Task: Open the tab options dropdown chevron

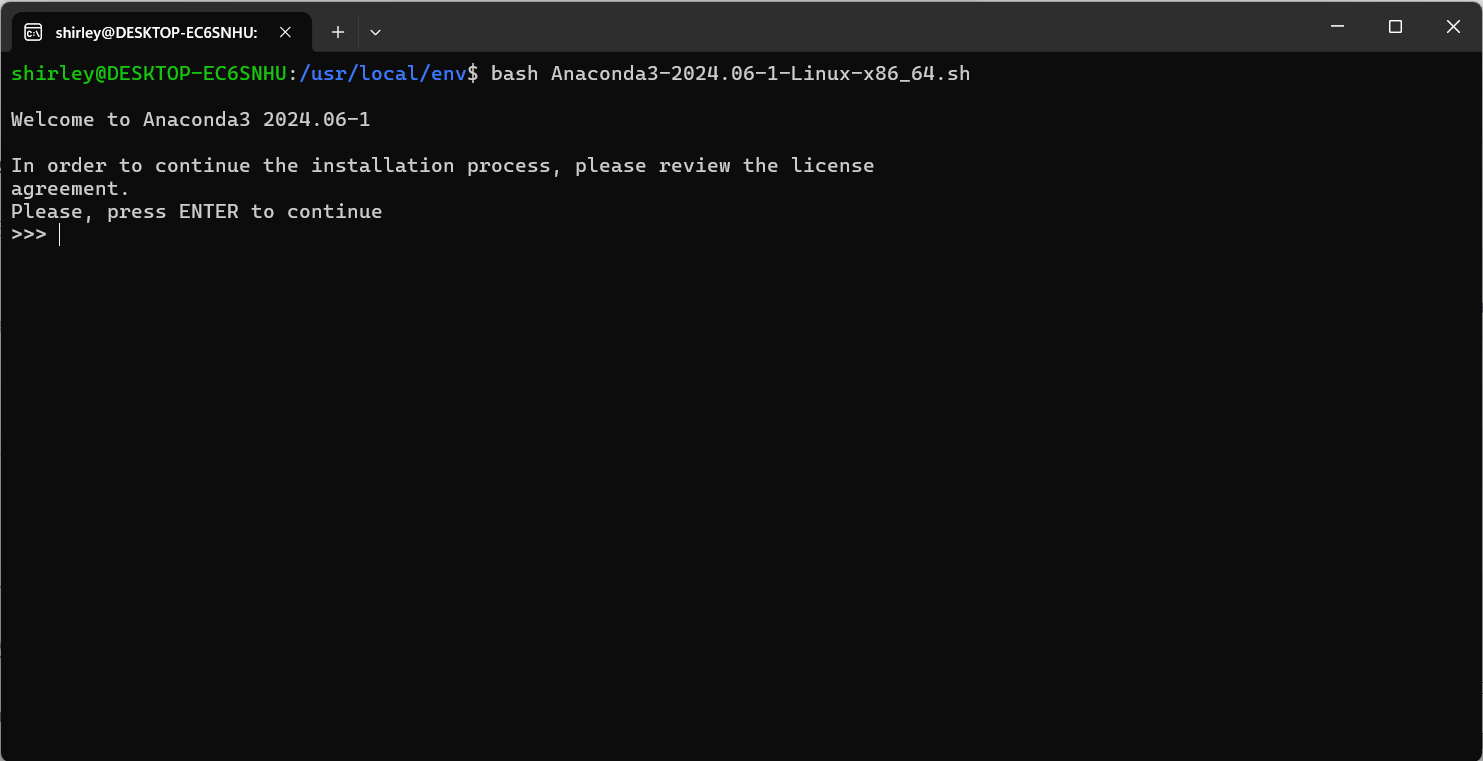Action: pyautogui.click(x=375, y=32)
